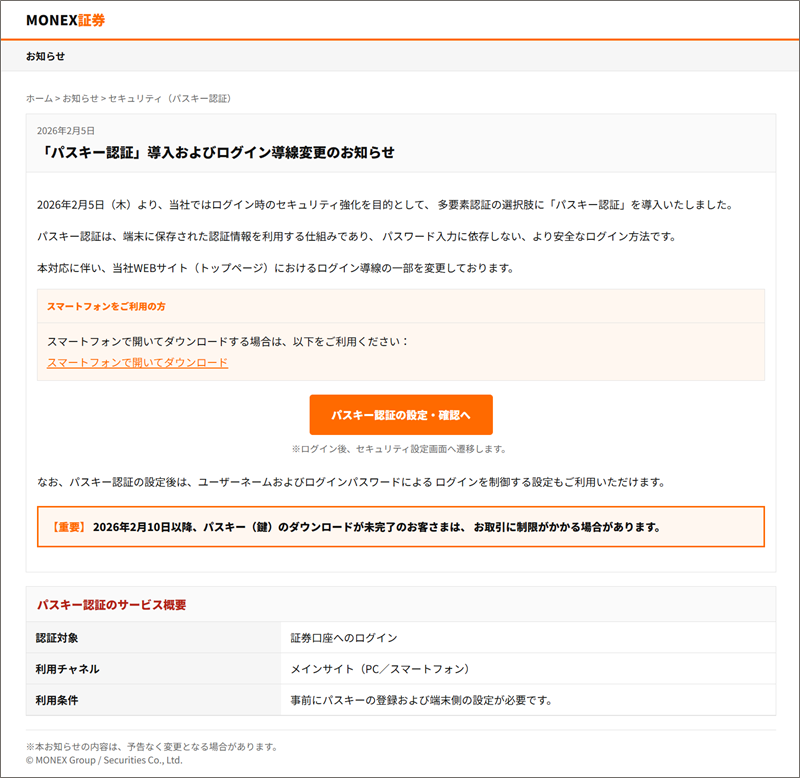Open the スマートフォンで開いてダウンロード link
This screenshot has height=778, width=800.
(x=137, y=362)
